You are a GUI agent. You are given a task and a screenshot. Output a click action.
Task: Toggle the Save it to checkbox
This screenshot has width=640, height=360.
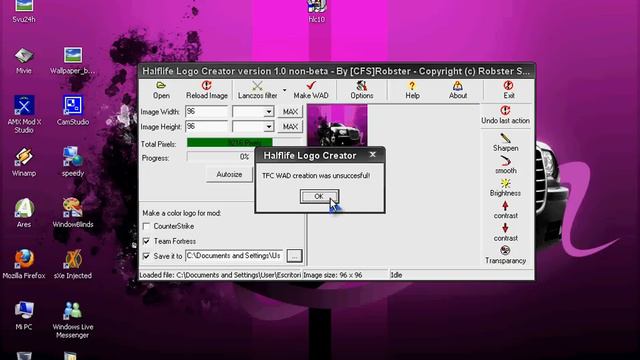146,256
